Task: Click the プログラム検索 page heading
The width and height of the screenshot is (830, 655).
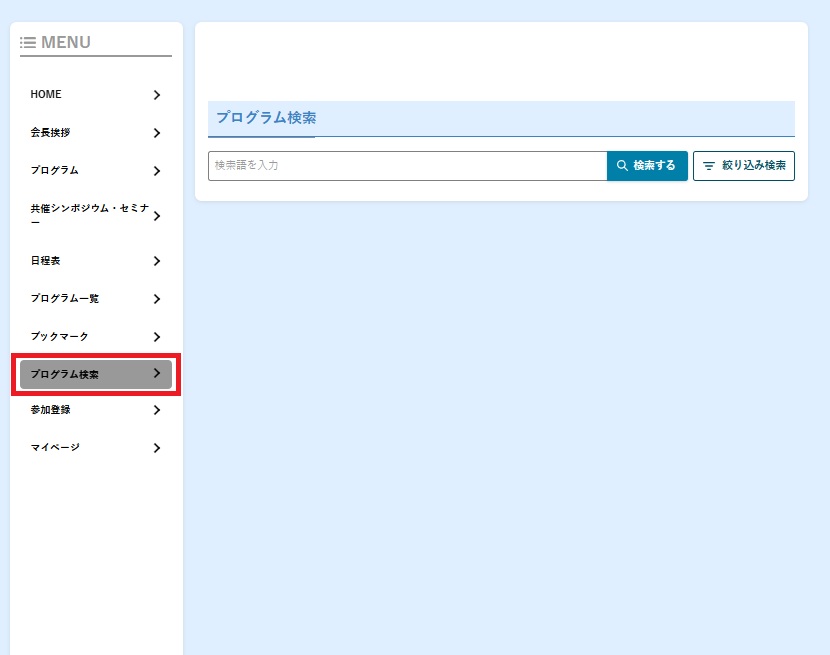Action: pyautogui.click(x=266, y=118)
